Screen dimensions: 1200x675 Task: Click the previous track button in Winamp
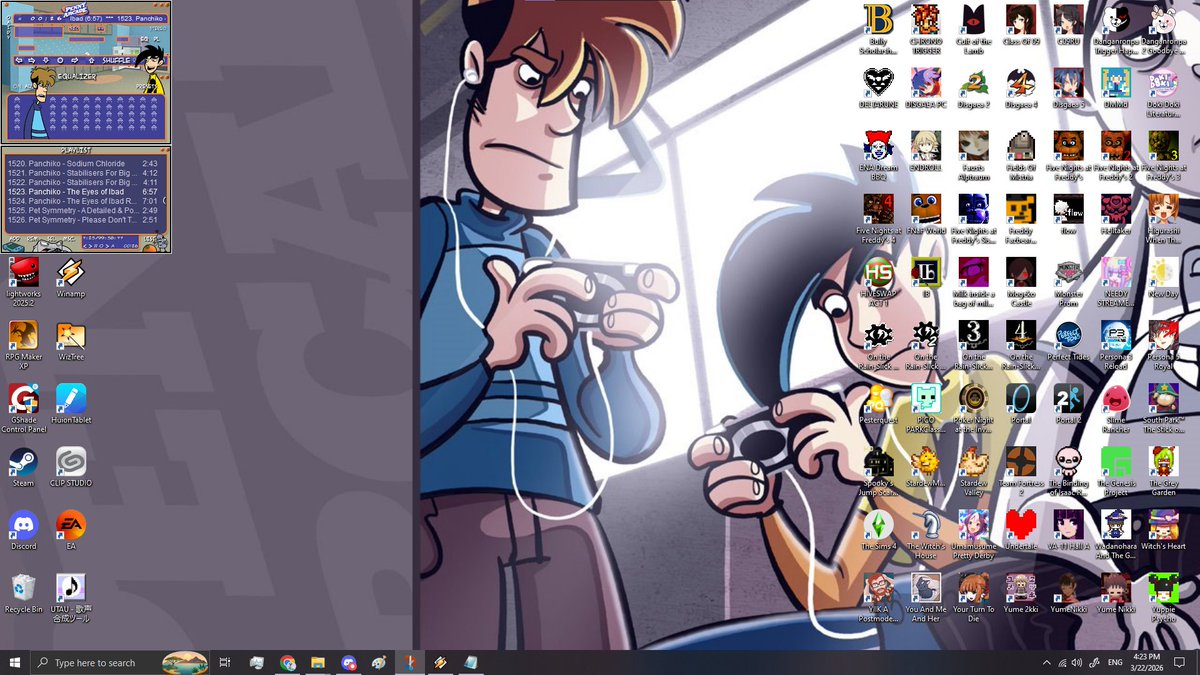(19, 60)
